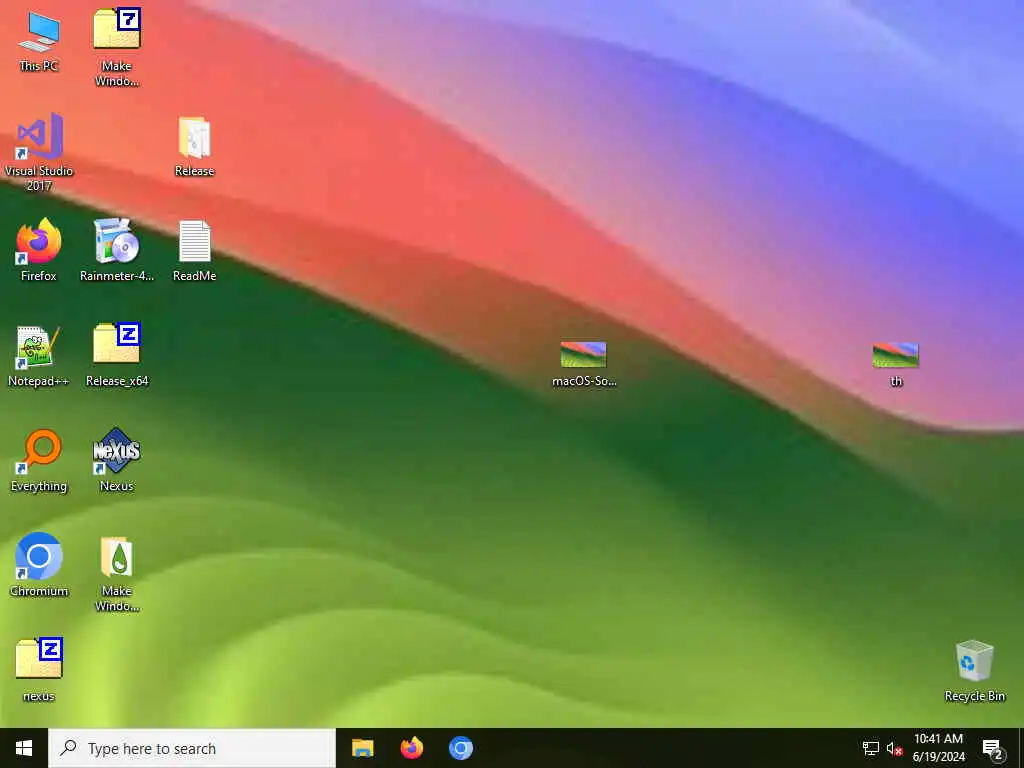
Task: Select the nexus archive folder
Action: pos(39,670)
